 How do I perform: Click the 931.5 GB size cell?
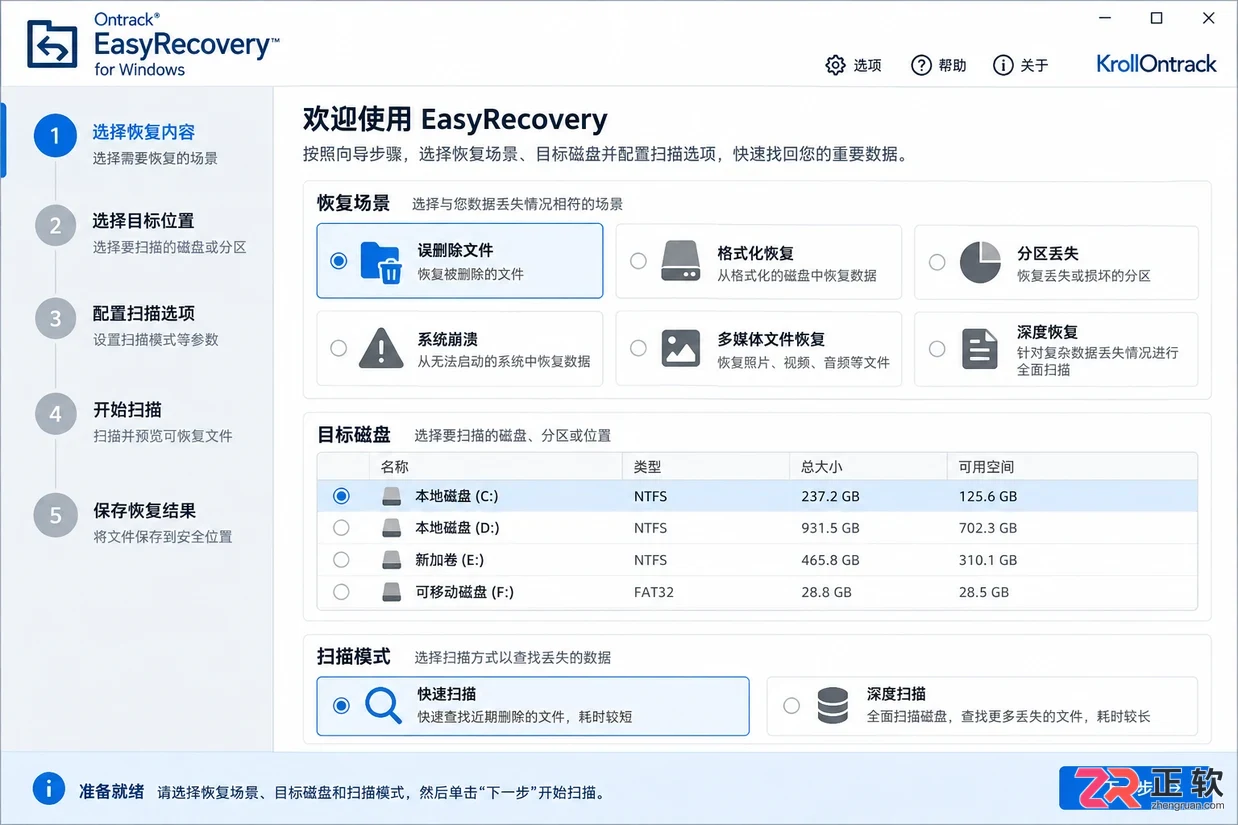[x=830, y=528]
